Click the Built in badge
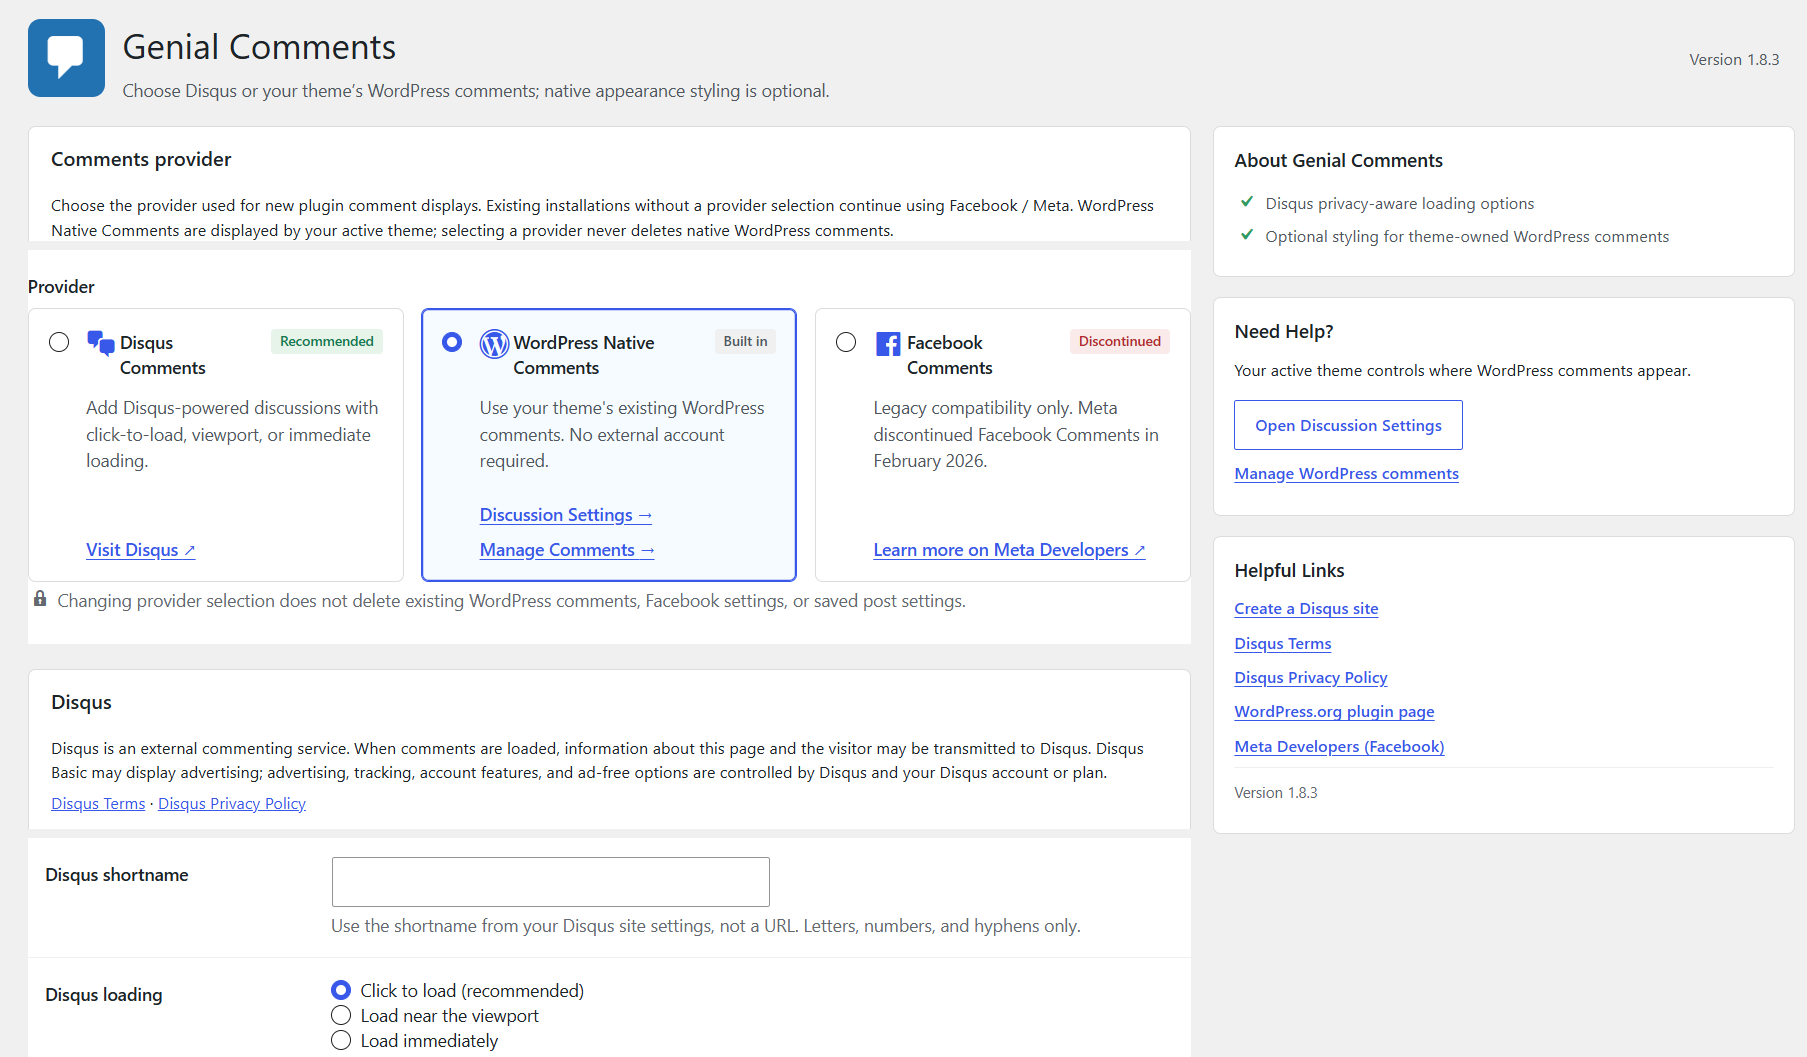 coord(745,341)
